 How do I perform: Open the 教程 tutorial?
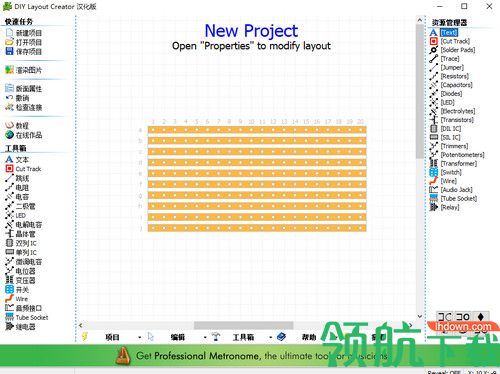coord(17,126)
